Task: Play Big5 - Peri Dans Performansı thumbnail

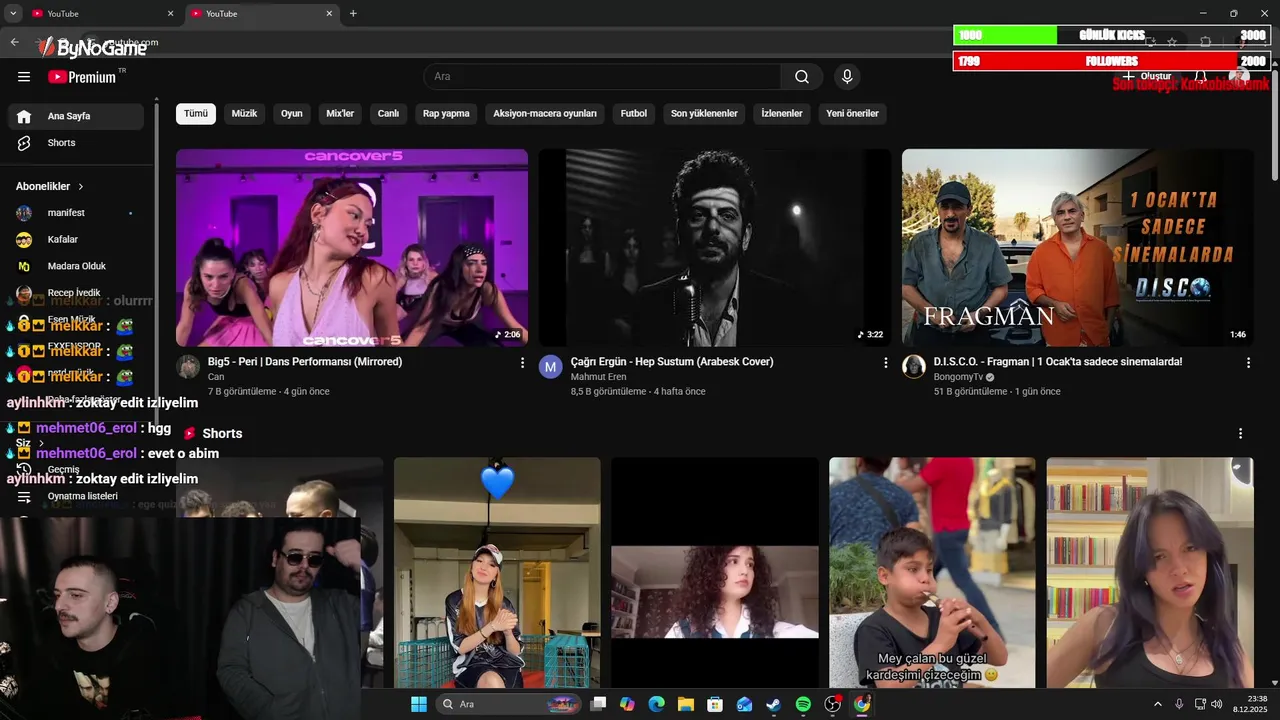Action: tap(352, 248)
